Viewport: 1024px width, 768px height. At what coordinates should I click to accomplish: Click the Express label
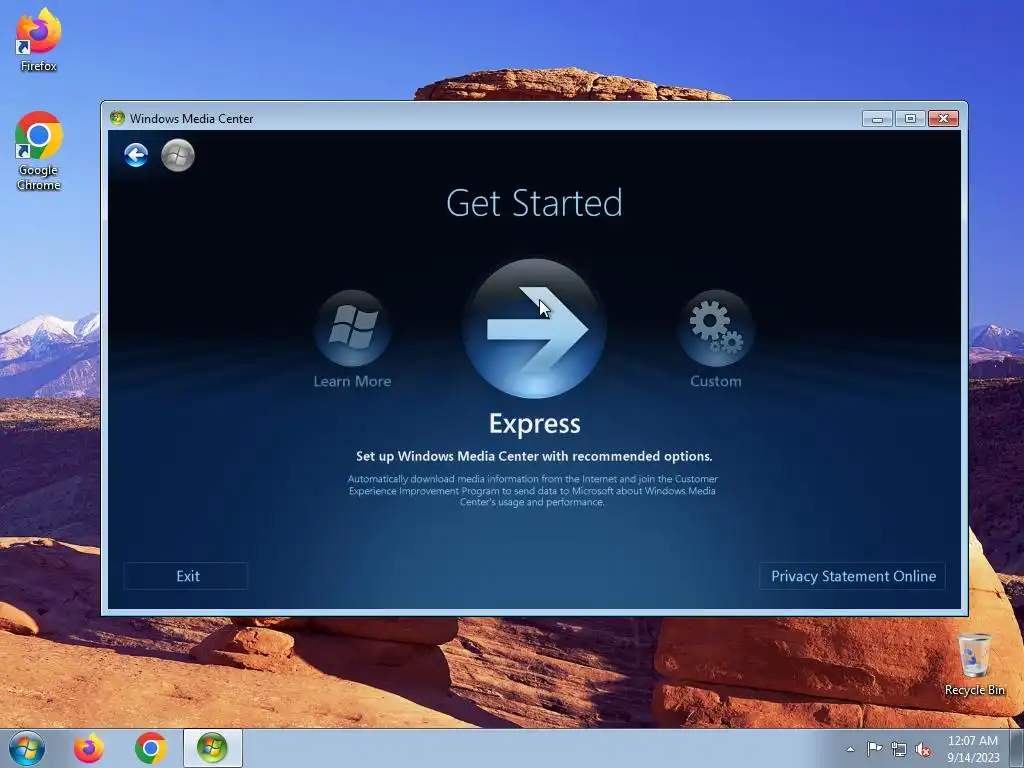click(x=534, y=423)
